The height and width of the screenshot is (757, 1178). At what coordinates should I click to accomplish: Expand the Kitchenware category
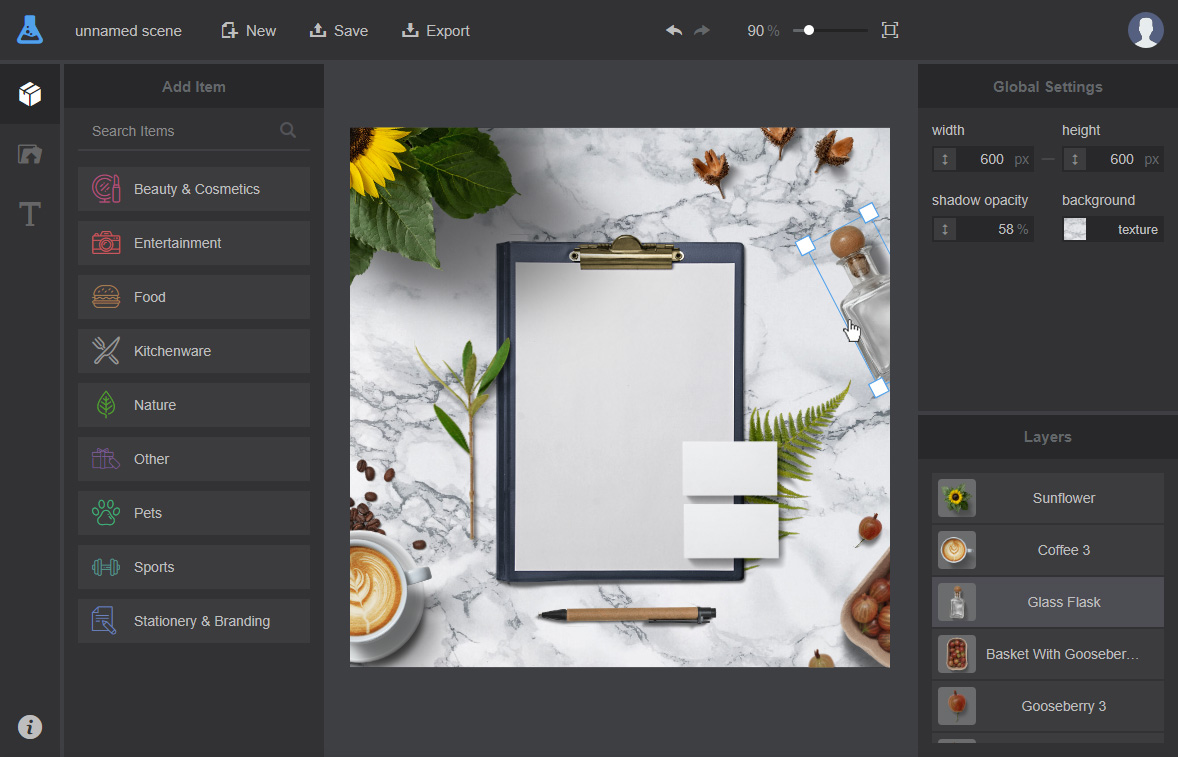(194, 351)
